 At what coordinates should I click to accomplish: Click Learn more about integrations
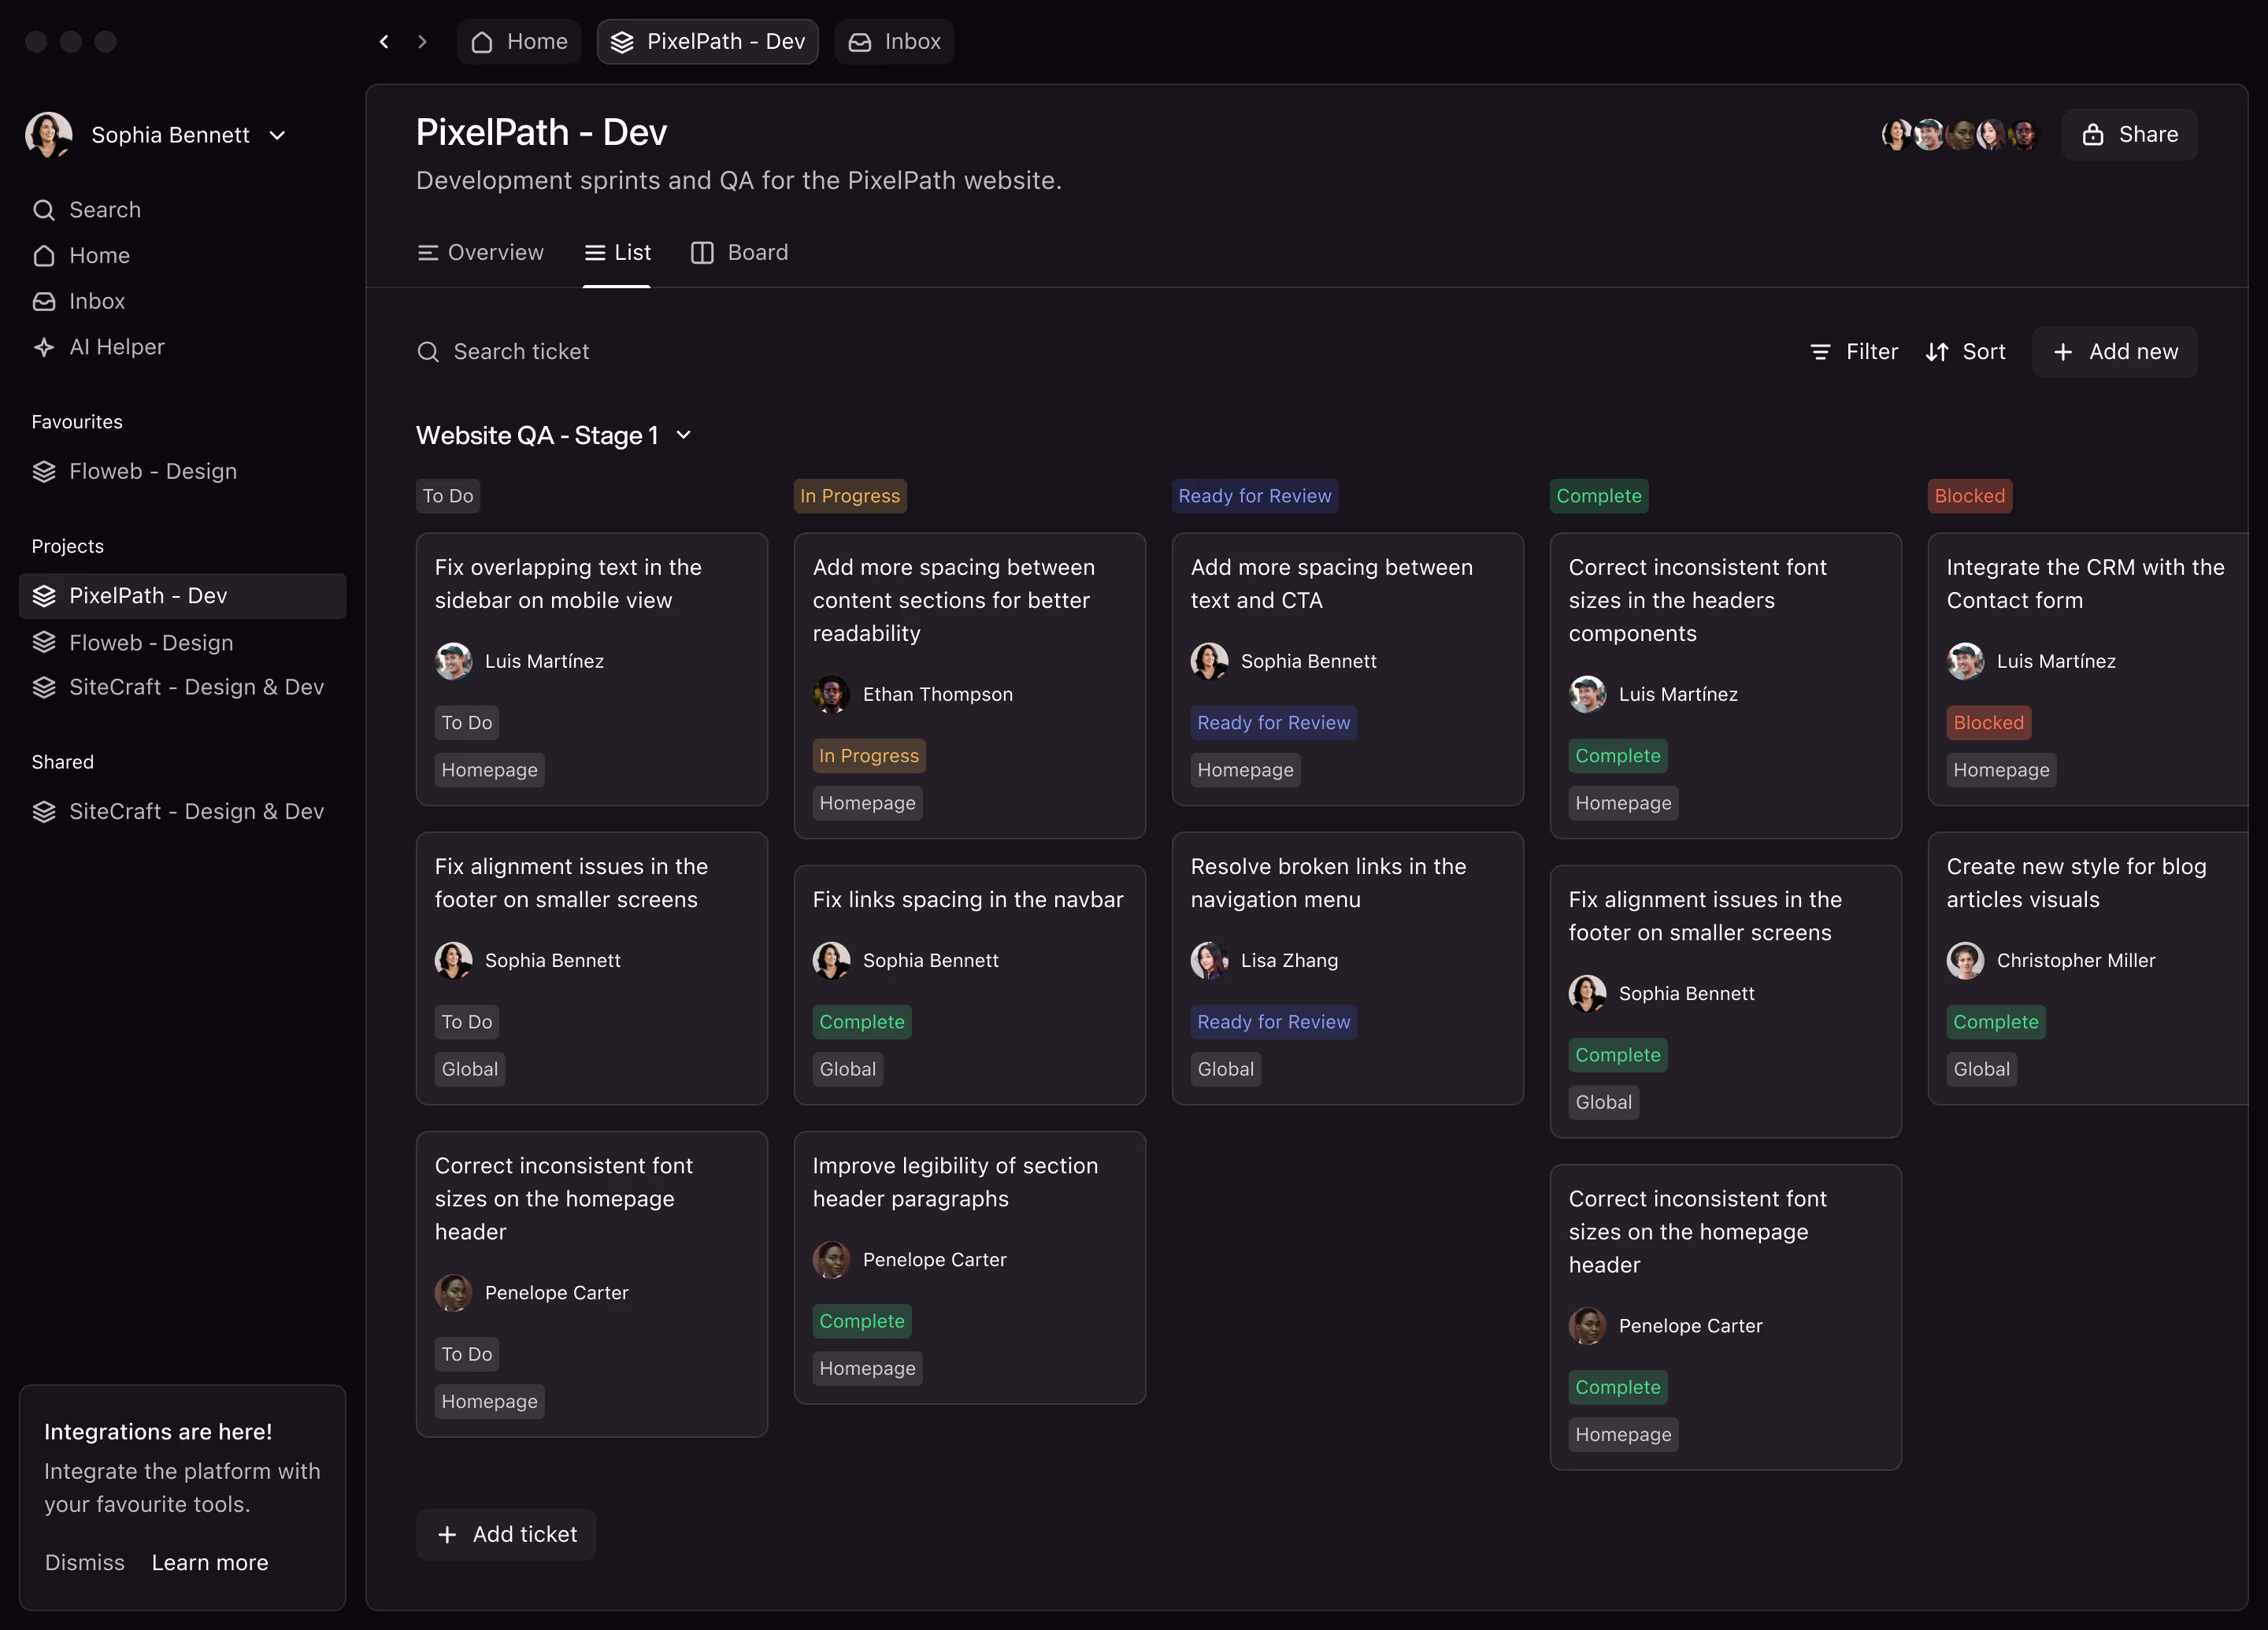click(210, 1562)
